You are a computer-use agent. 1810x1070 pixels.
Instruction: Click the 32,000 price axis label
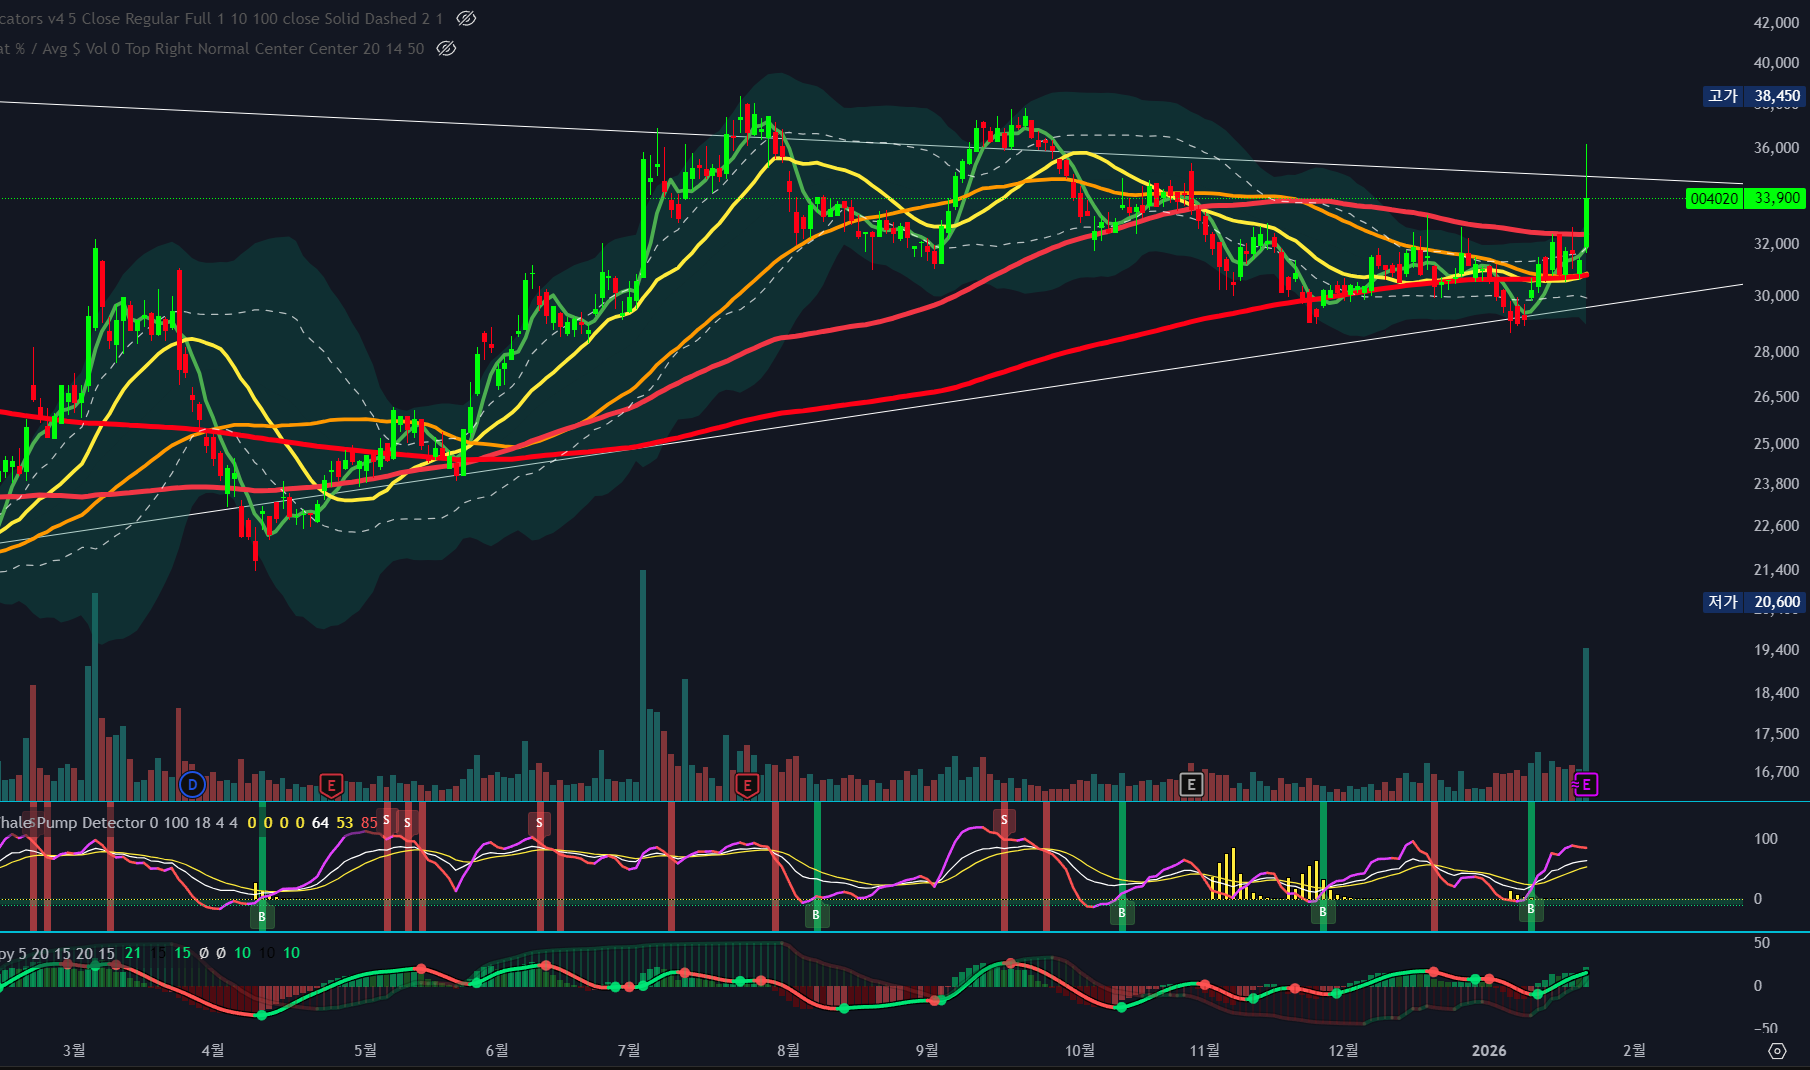pyautogui.click(x=1776, y=243)
